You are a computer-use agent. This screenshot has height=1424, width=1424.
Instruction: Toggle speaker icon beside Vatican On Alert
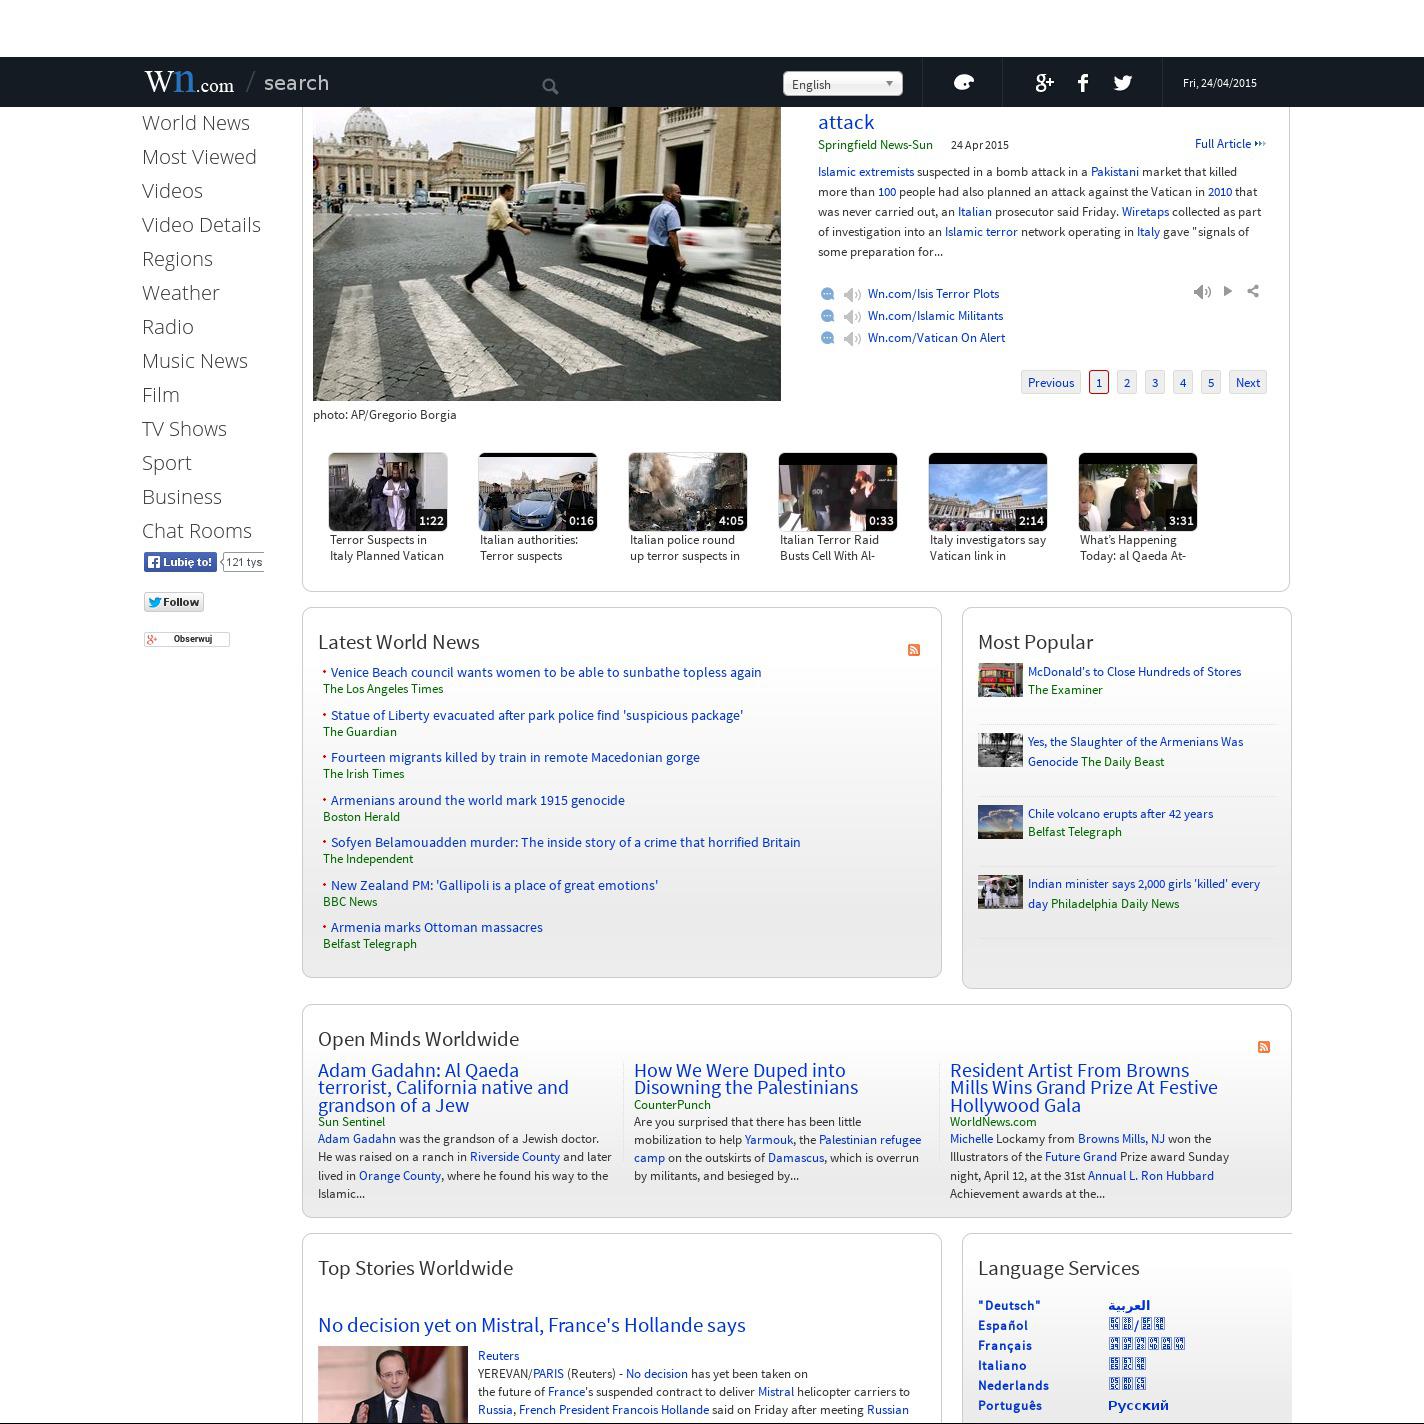tap(852, 339)
